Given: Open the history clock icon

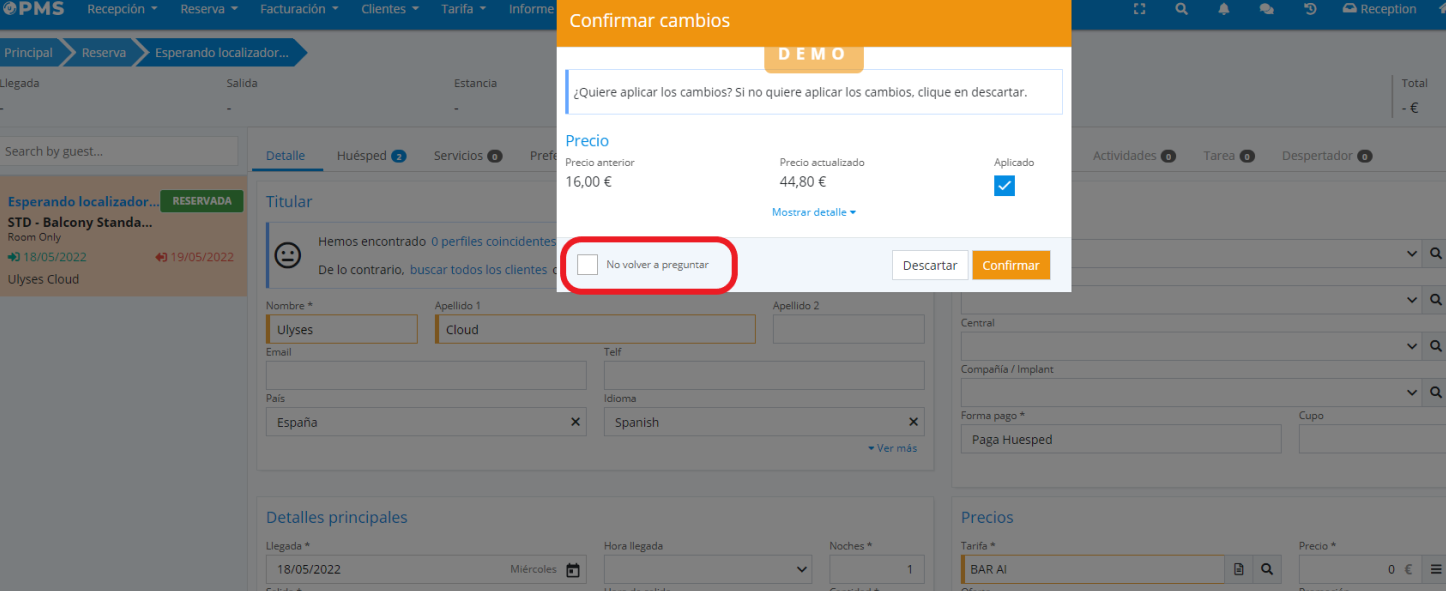Looking at the screenshot, I should [1310, 9].
